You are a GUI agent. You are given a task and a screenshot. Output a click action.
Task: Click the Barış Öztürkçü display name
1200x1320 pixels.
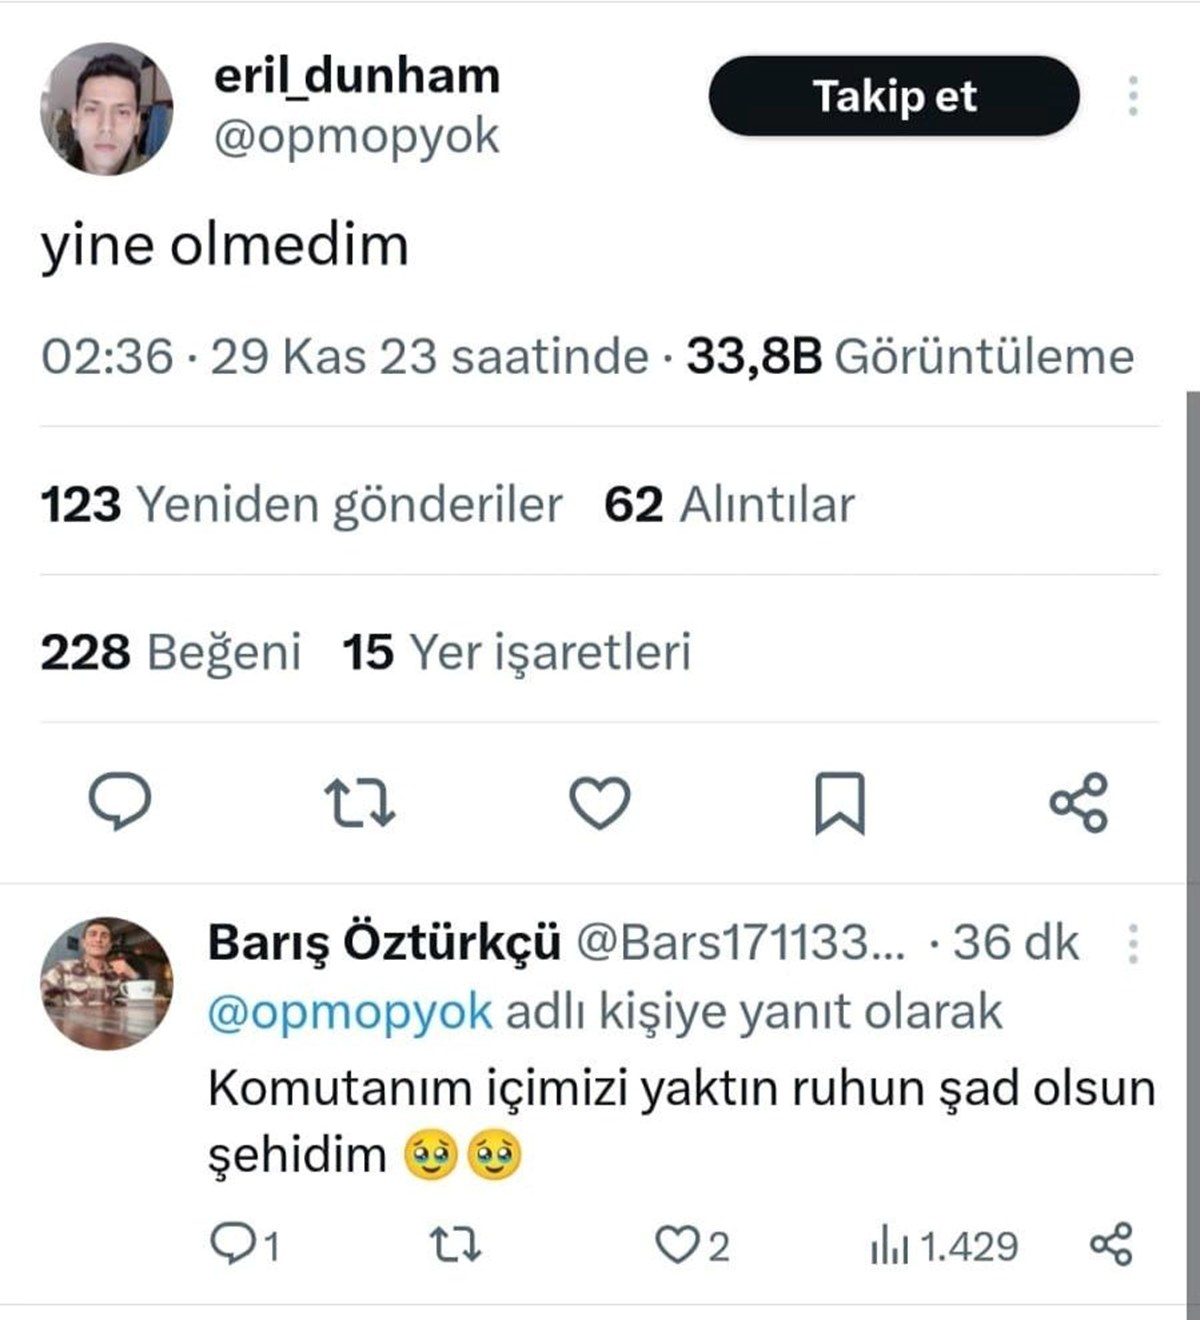coord(384,942)
